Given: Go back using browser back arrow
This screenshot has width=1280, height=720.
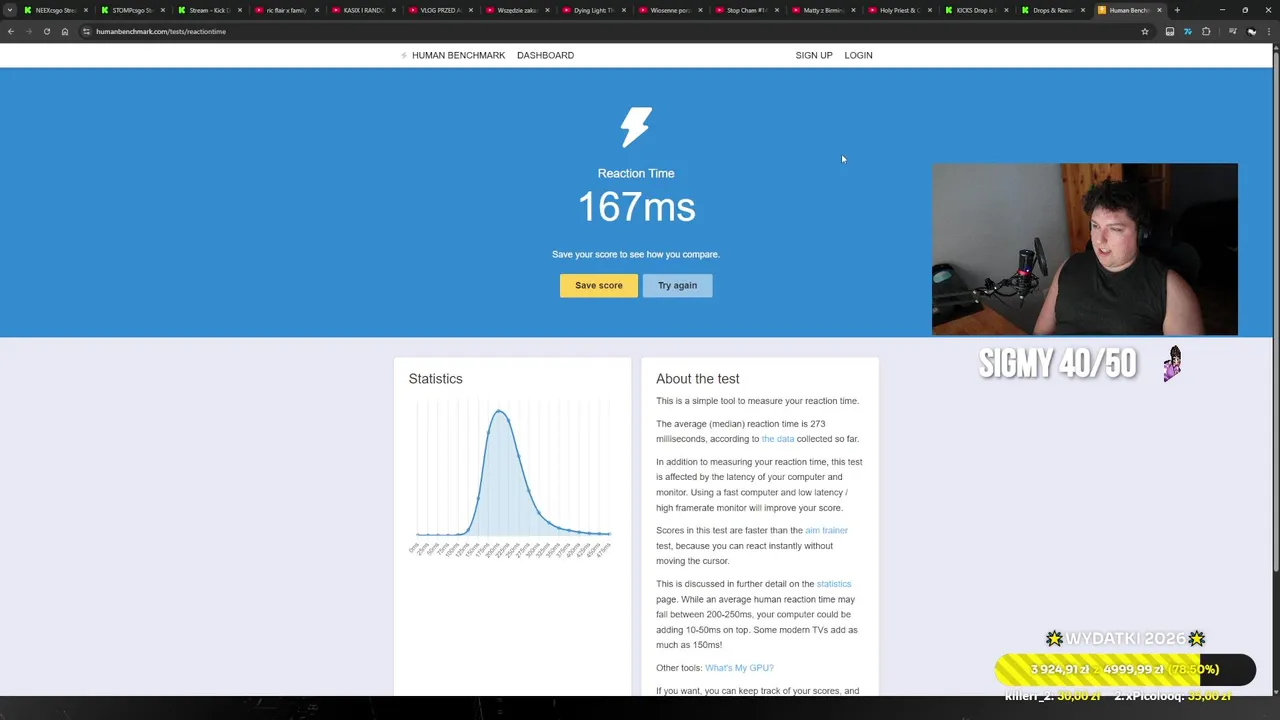Looking at the screenshot, I should (x=11, y=31).
